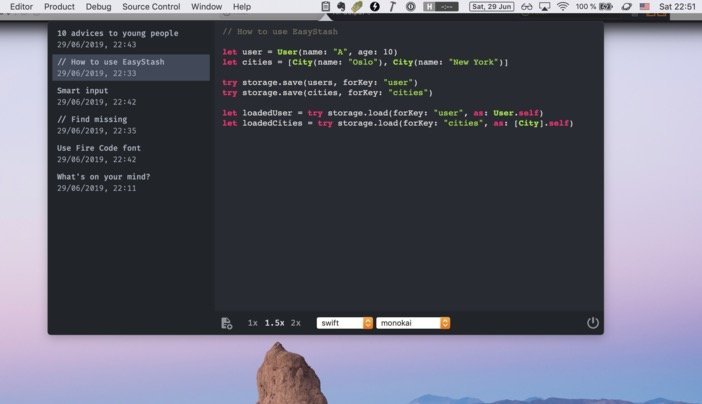Viewport: 702px width, 404px height.
Task: Click the H code snippet menu bar item
Action: point(441,6)
